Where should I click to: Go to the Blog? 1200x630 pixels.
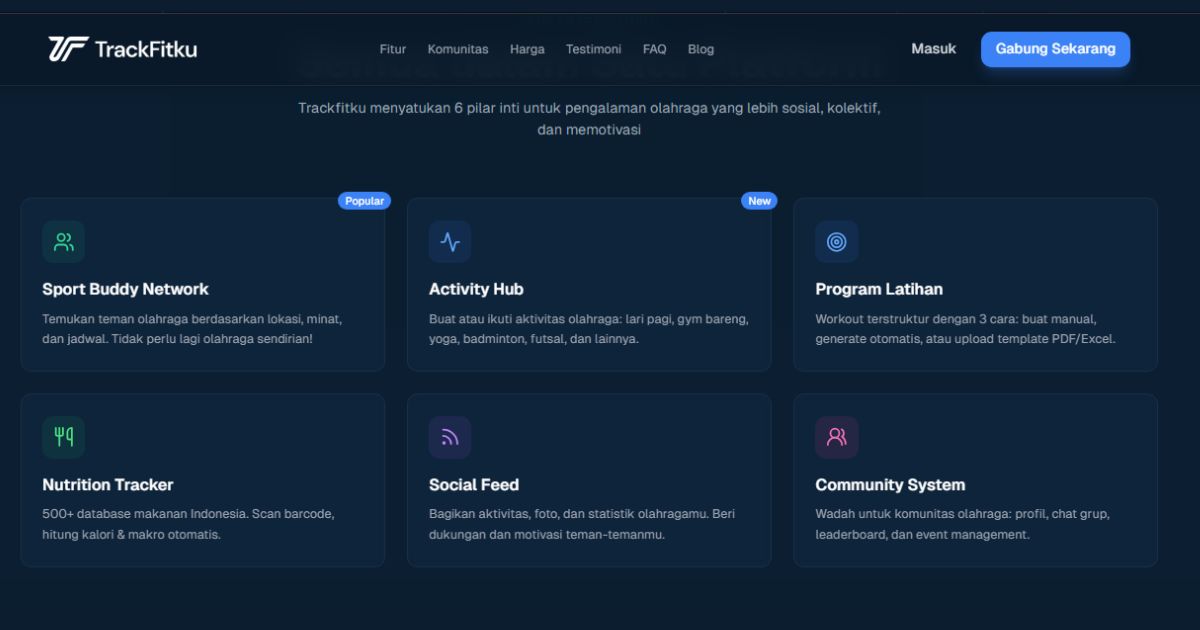pos(700,49)
